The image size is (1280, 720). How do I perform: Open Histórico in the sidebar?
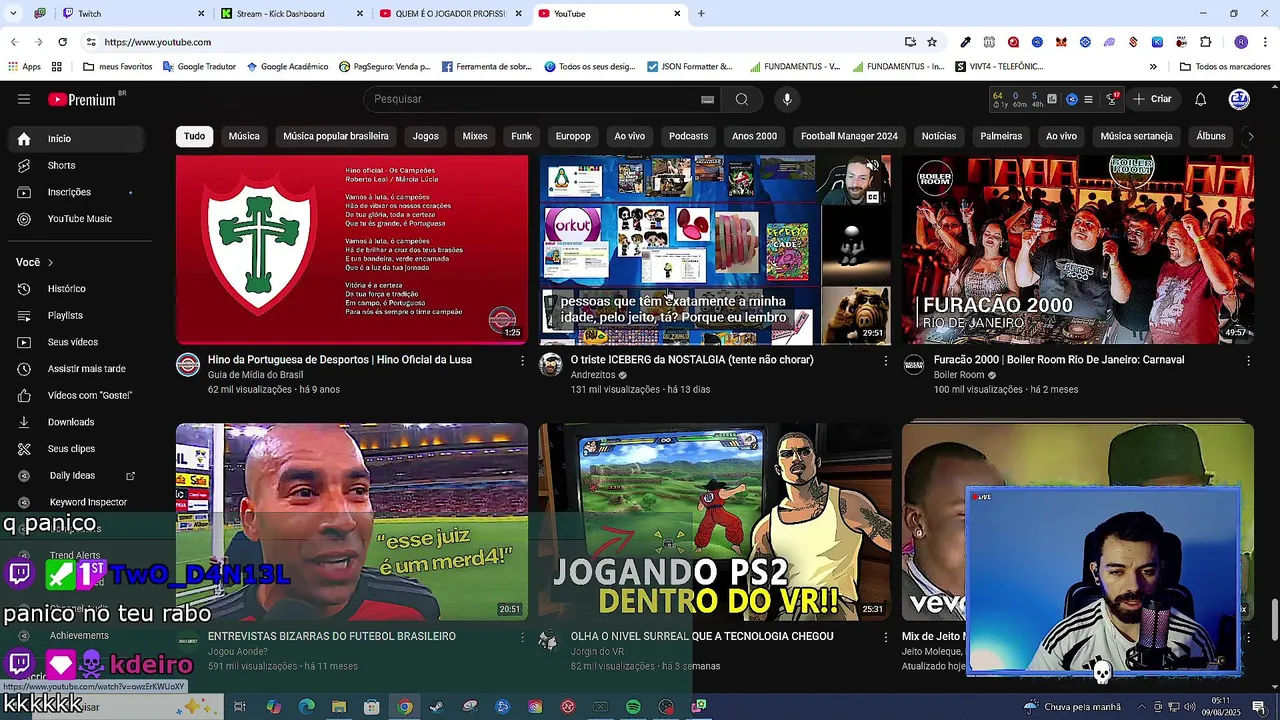pos(78,289)
